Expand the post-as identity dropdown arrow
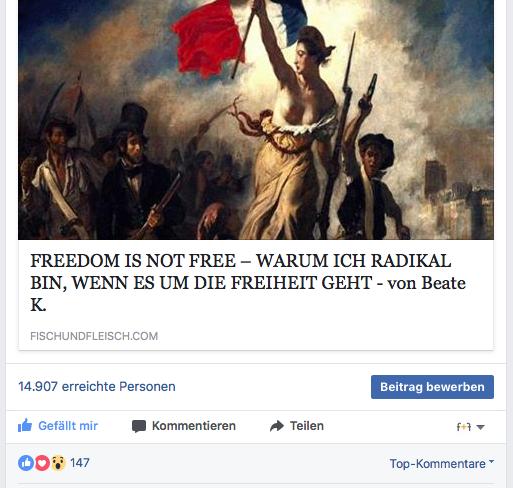This screenshot has height=488, width=513. [480, 427]
